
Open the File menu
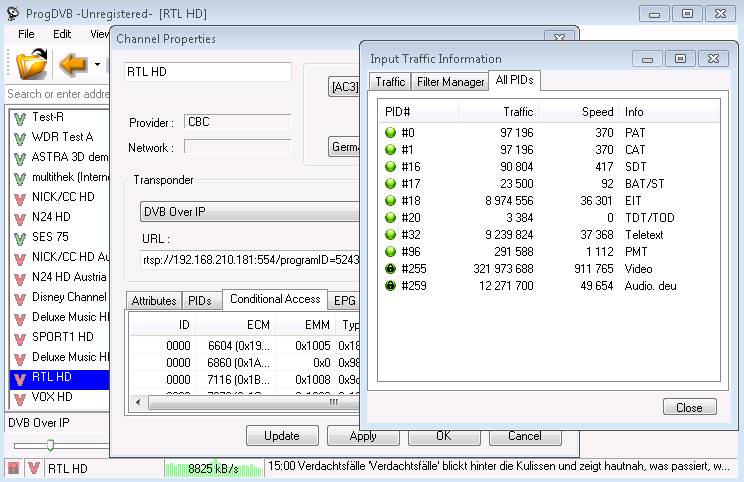tap(26, 34)
